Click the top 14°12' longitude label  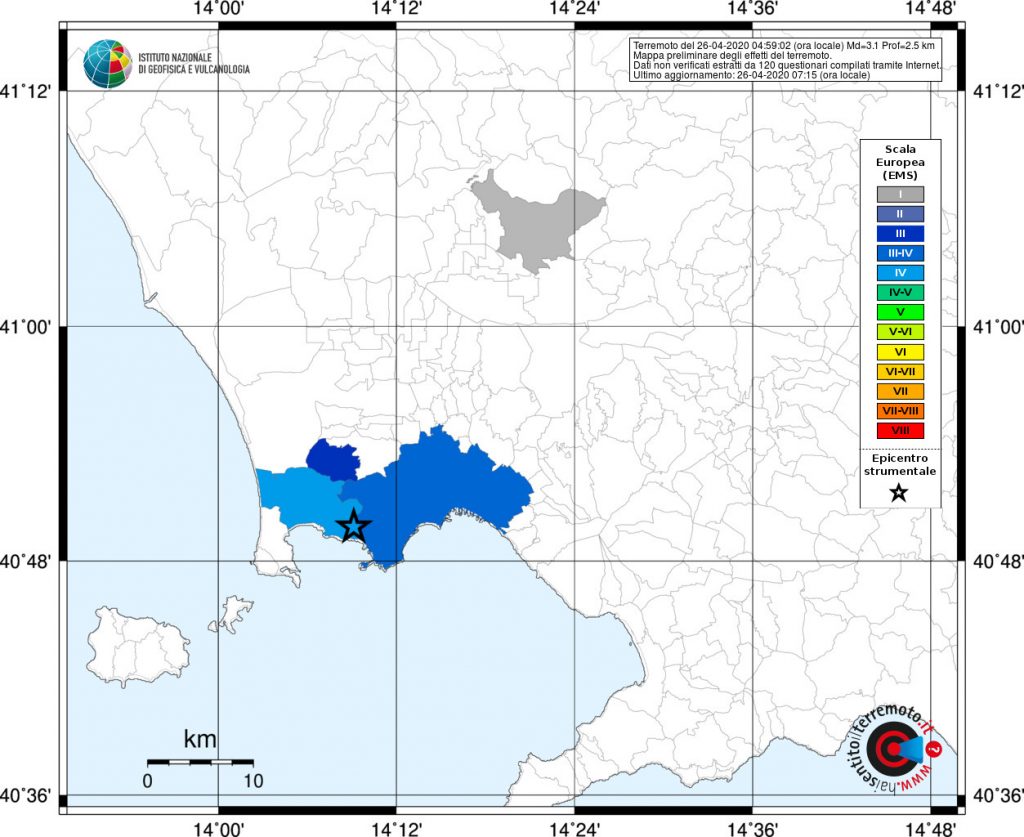click(396, 8)
